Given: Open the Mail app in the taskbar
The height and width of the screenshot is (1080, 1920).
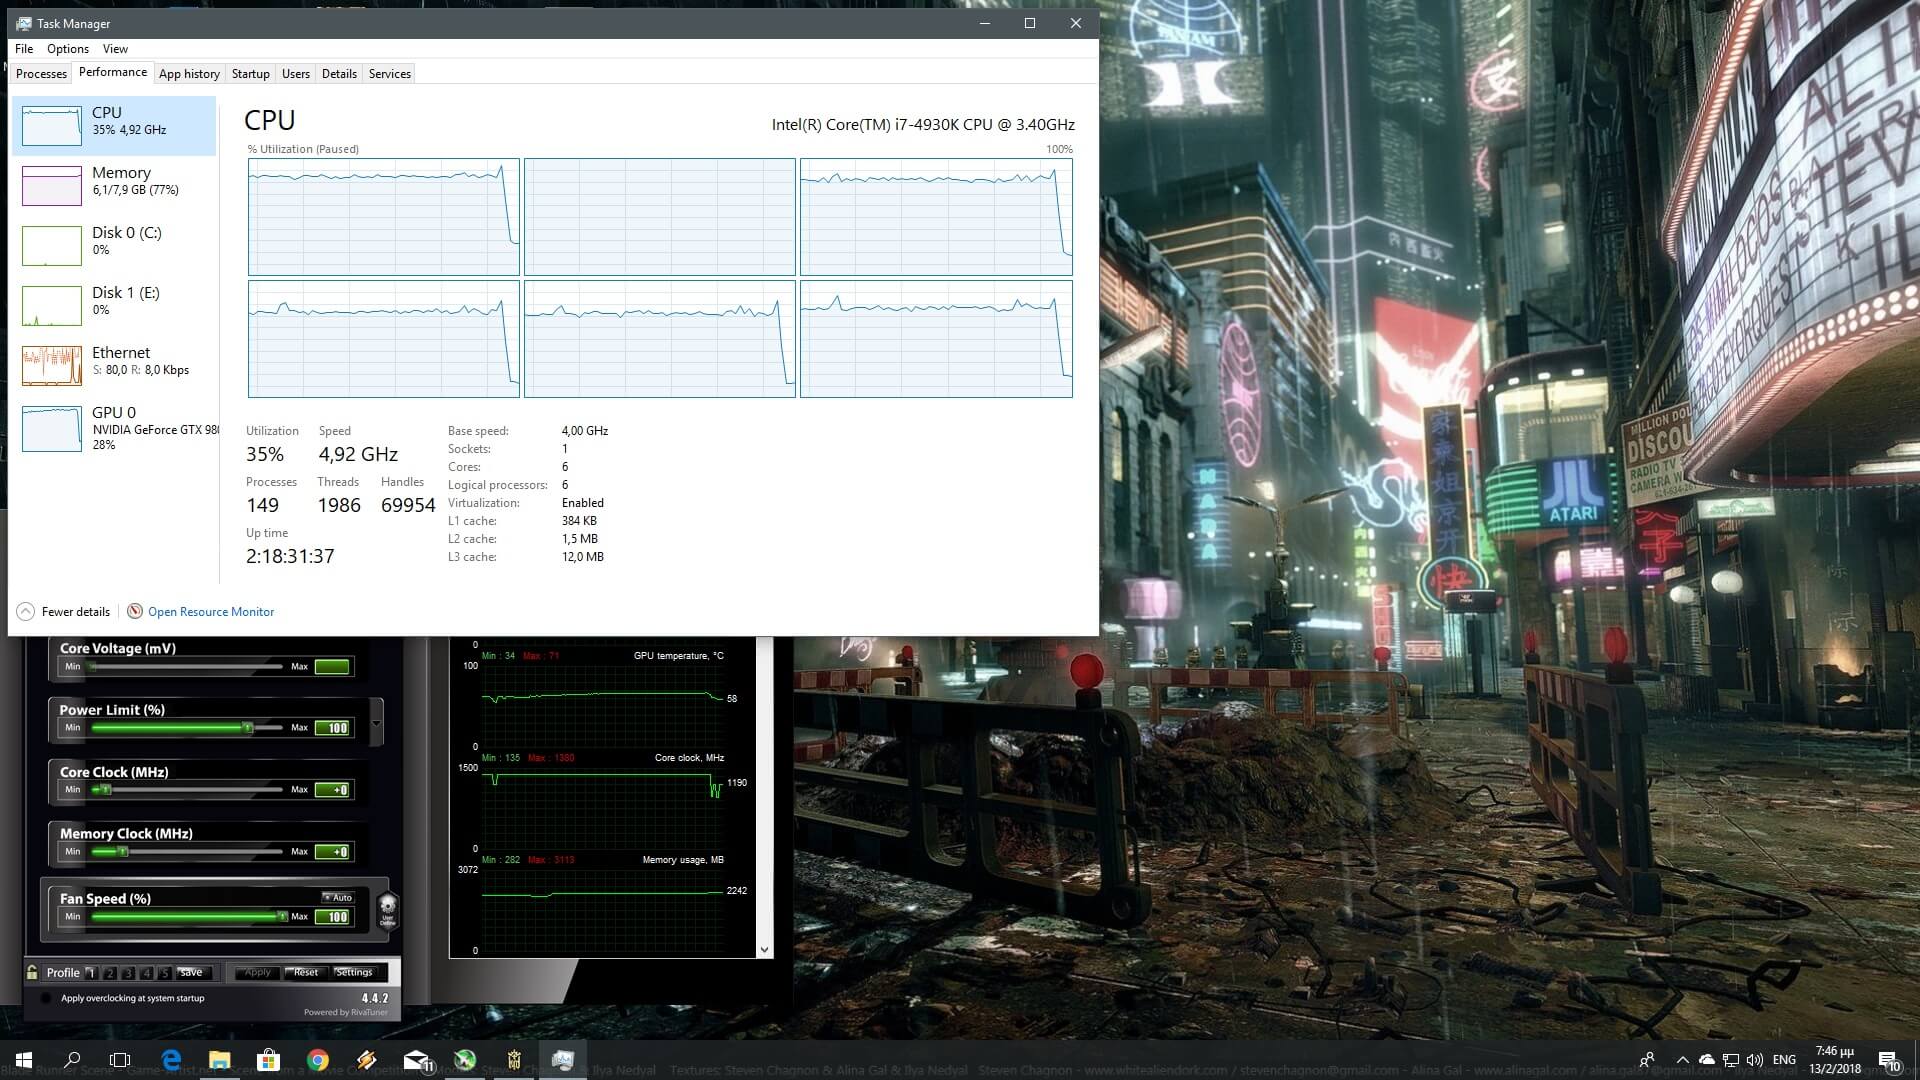Looking at the screenshot, I should 416,1060.
